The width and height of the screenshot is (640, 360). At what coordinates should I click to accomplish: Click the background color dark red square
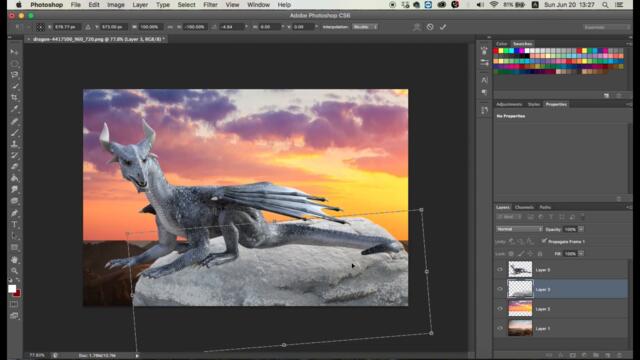coord(18,293)
